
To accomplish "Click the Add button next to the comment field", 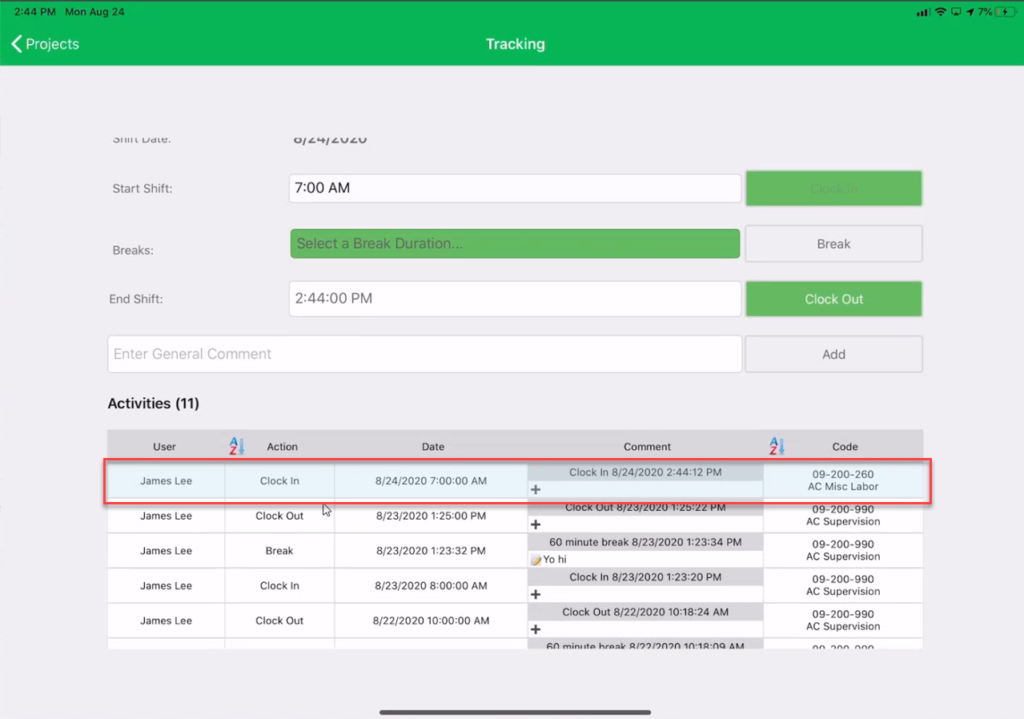I will 833,354.
